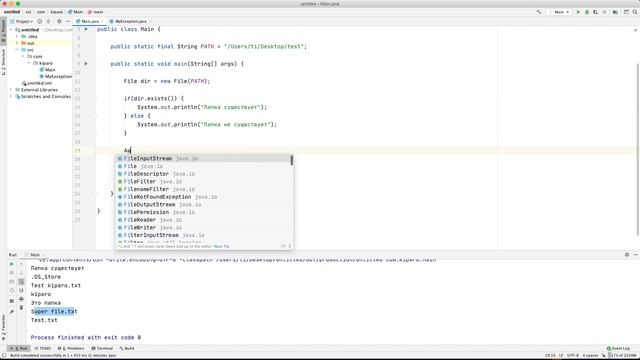This screenshot has height=360, width=640.
Task: Click the kiparo breadcrumb in navigation bar
Action: [x=57, y=12]
